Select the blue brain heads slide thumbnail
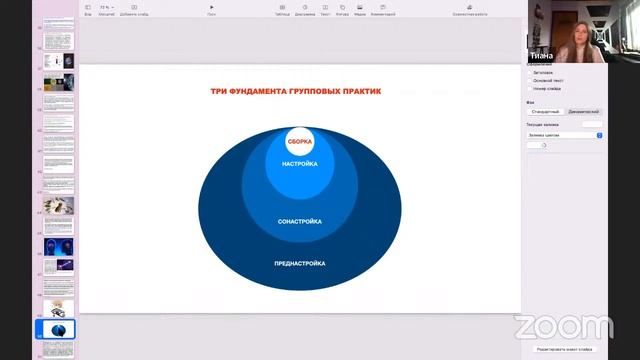 click(58, 247)
